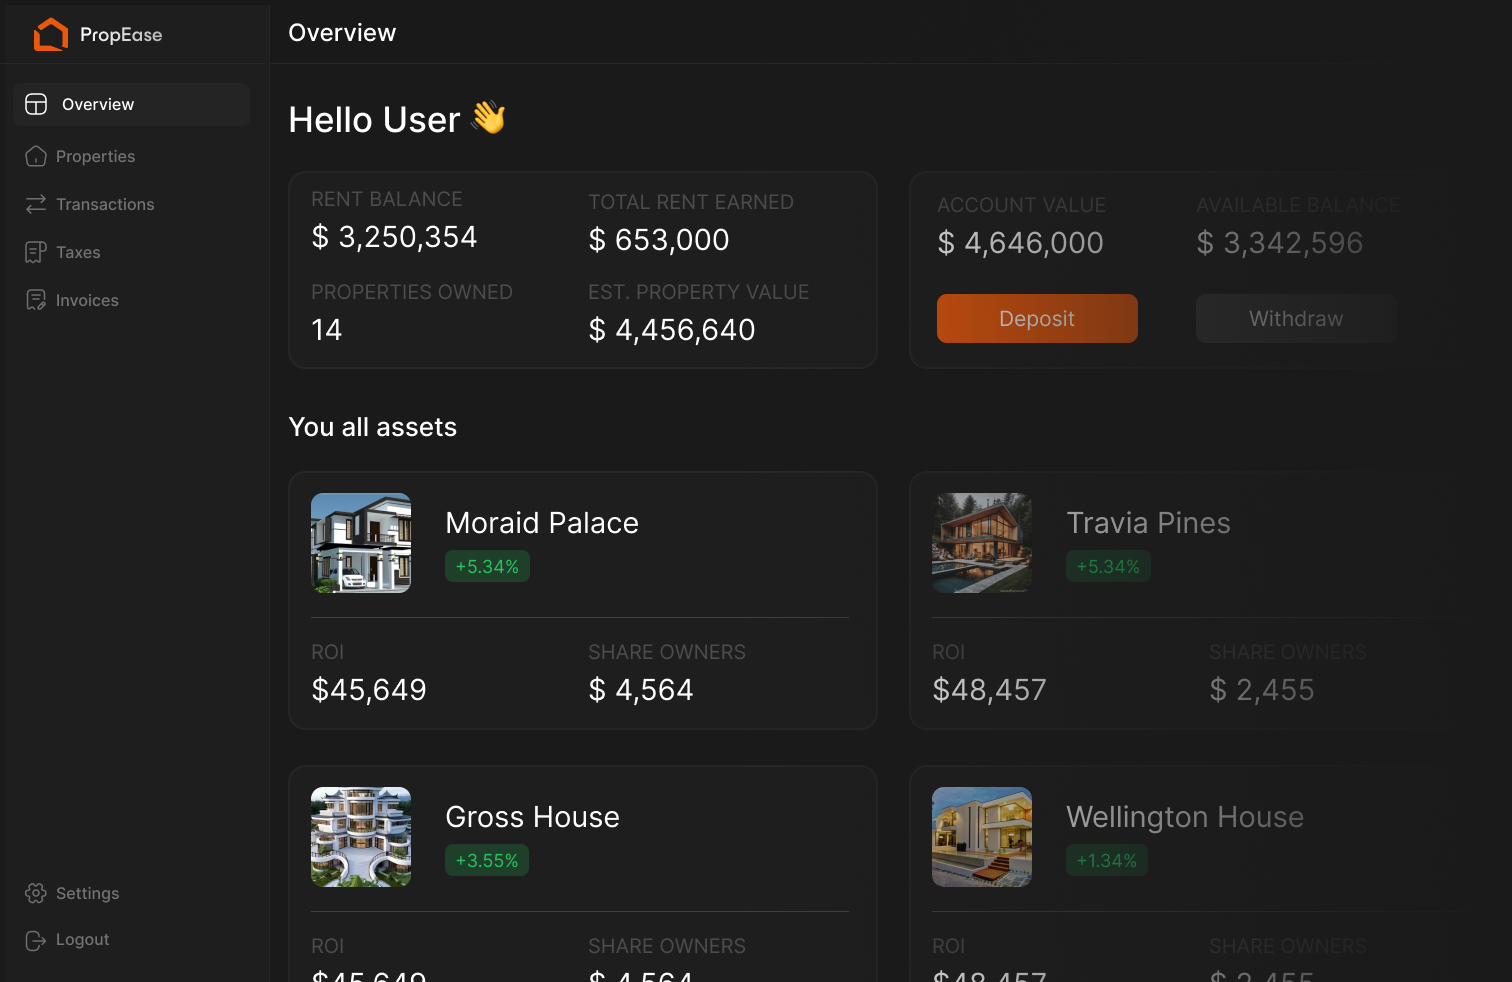The width and height of the screenshot is (1512, 982).
Task: Click the PropEase logo icon
Action: tap(51, 34)
